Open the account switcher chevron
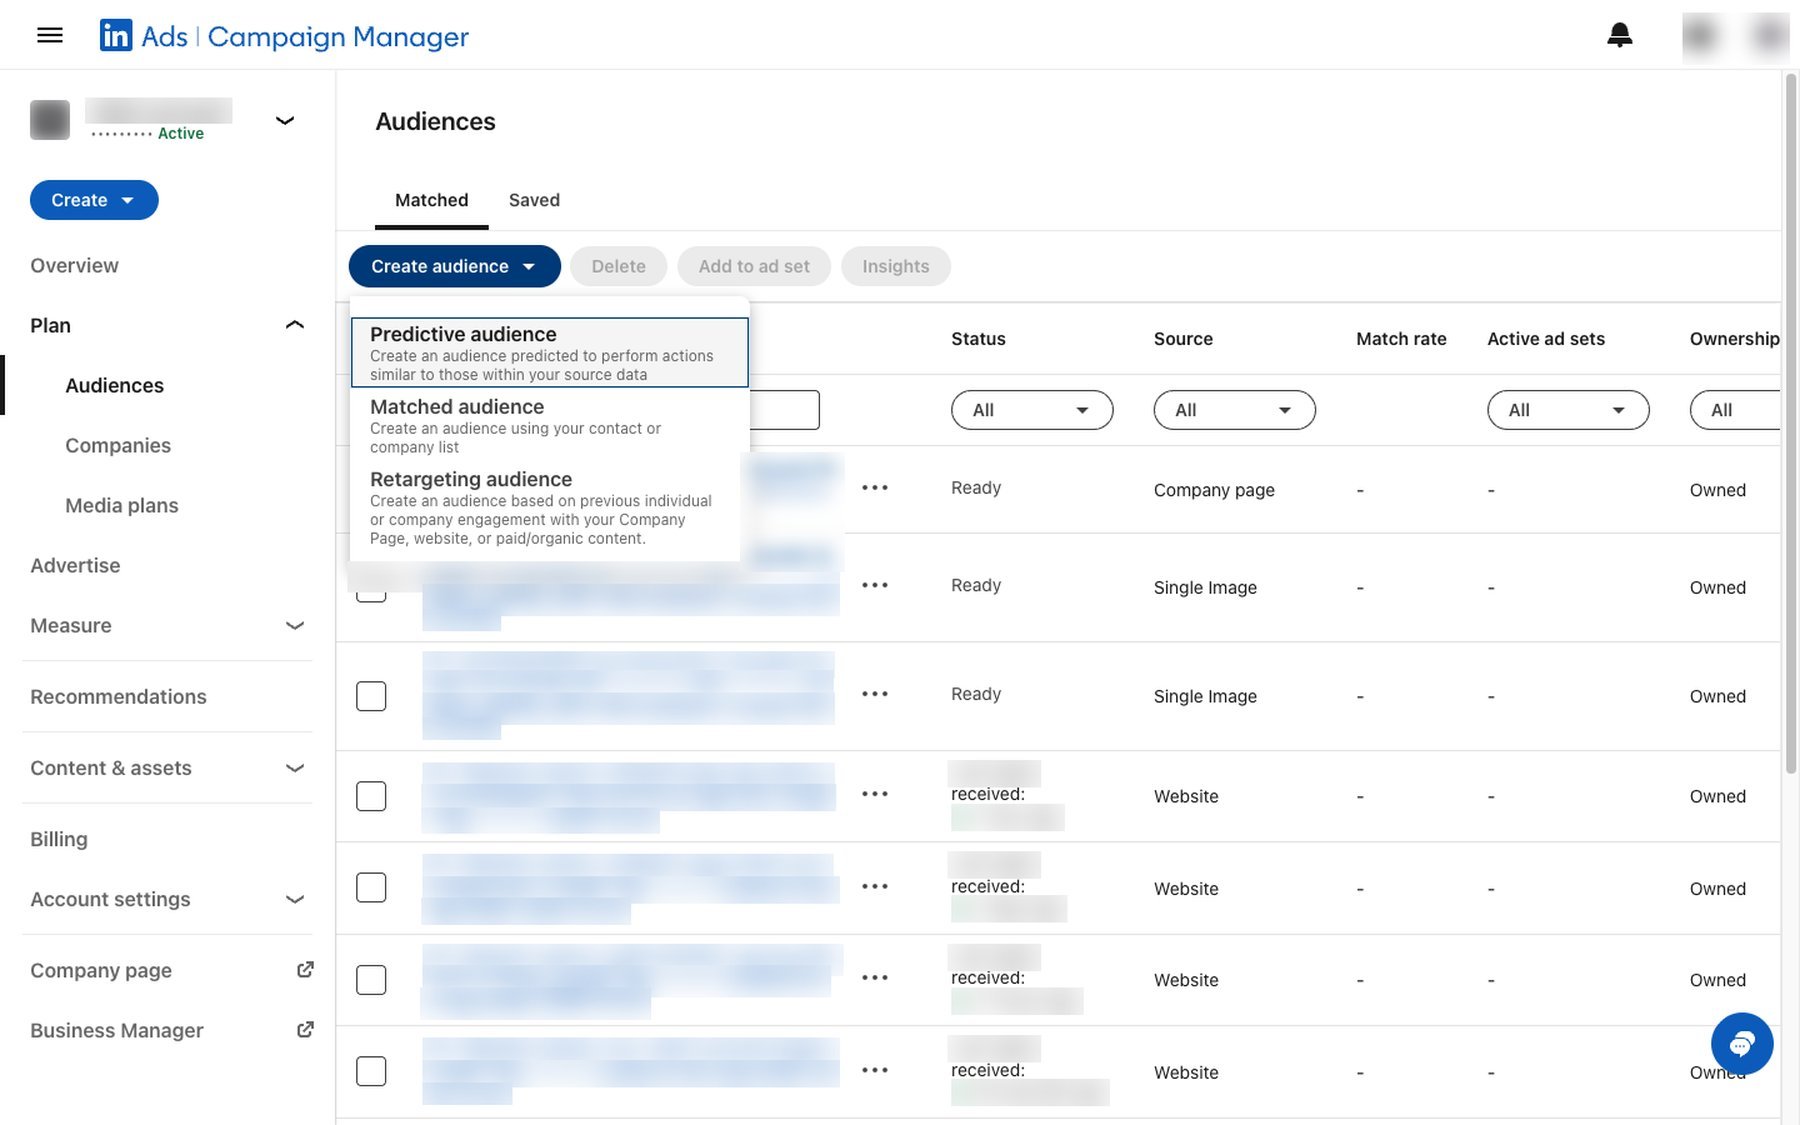 coord(285,120)
